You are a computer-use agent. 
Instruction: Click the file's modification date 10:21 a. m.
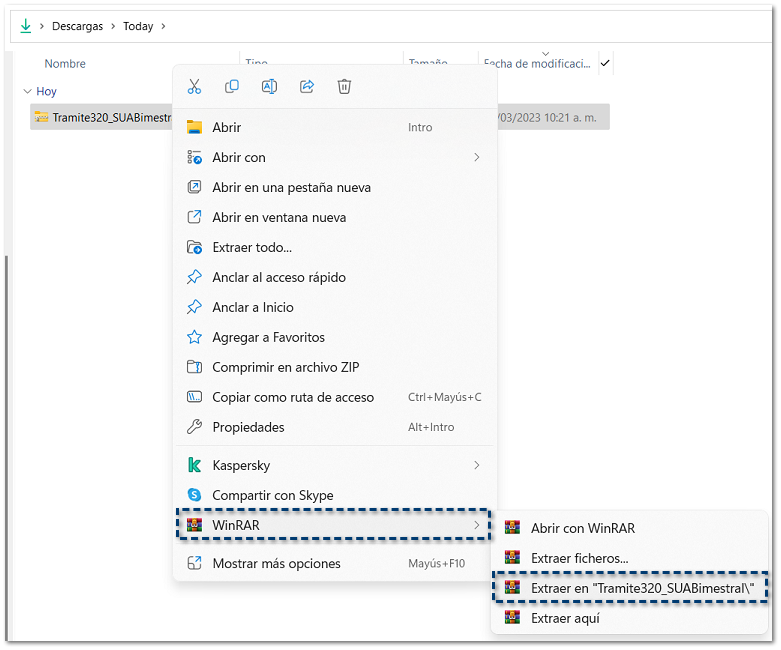coord(547,118)
